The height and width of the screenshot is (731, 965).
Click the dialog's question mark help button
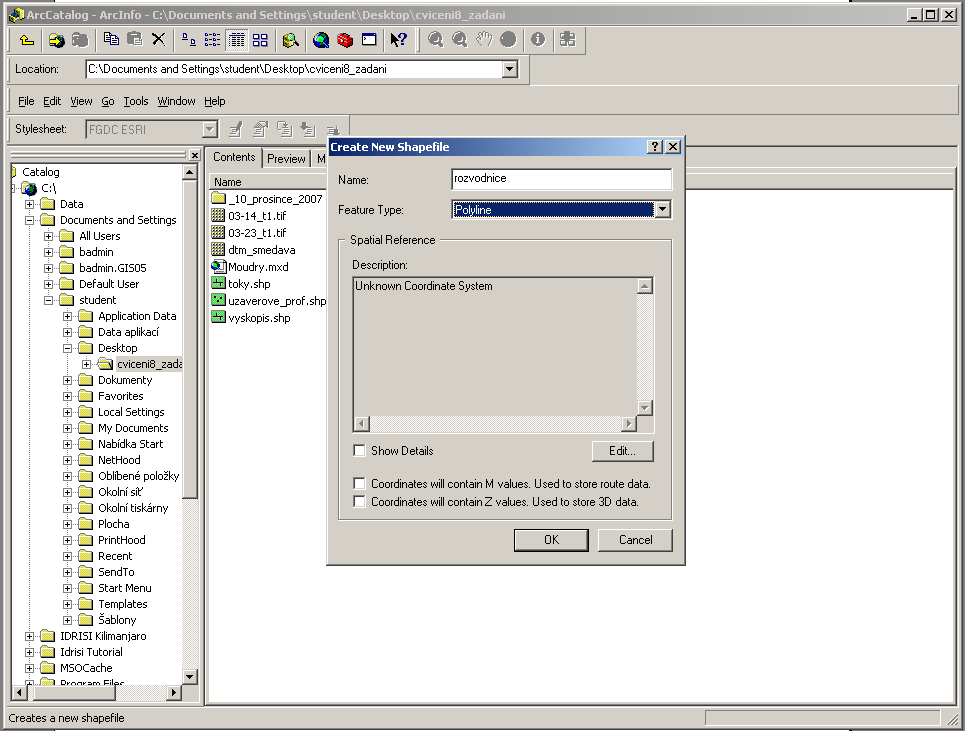click(x=655, y=146)
